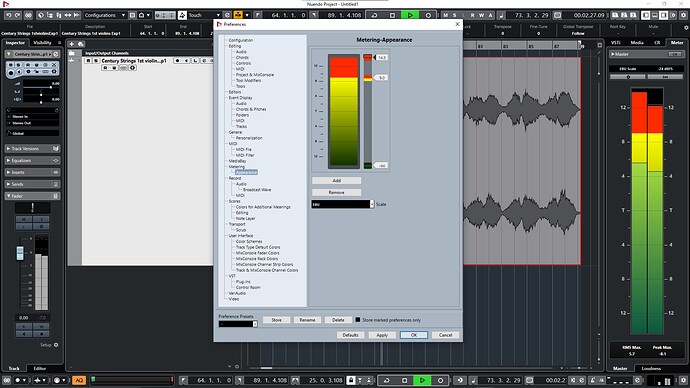
Task: Switch to Visibility tab
Action: 42,43
